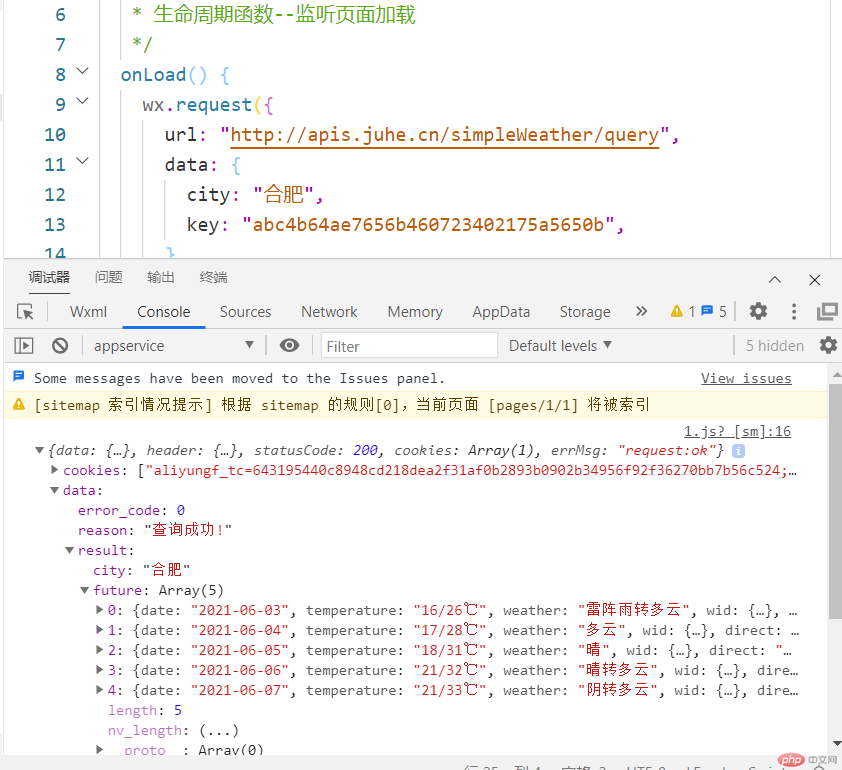Screen dimensions: 842x770
Task: Click the sitemap warning message text
Action: pos(342,404)
